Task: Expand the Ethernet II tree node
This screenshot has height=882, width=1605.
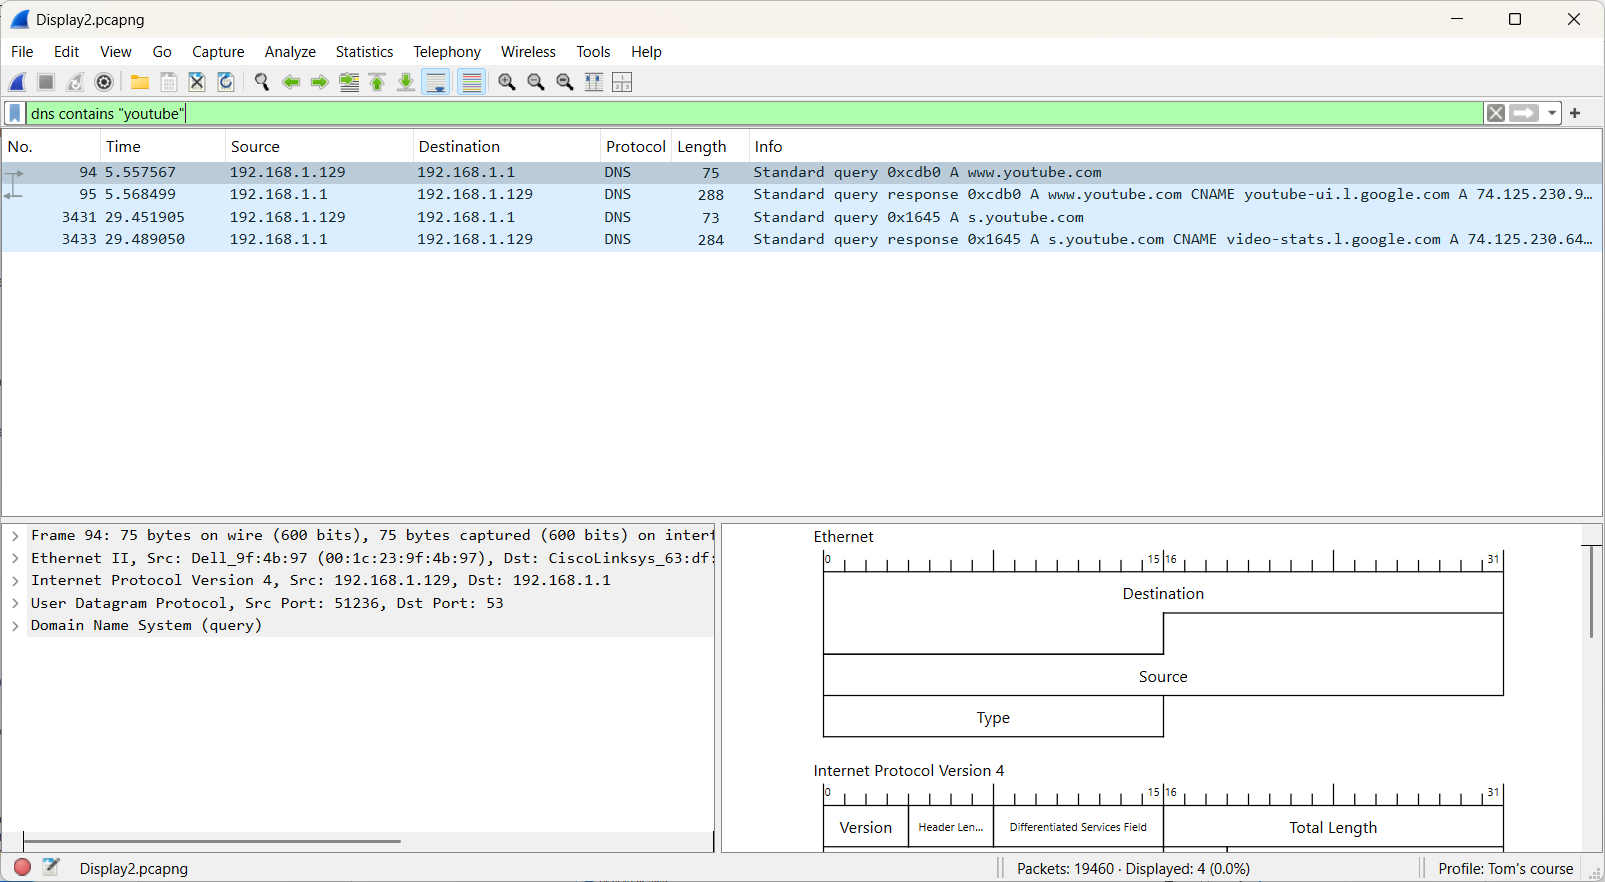Action: [x=15, y=558]
